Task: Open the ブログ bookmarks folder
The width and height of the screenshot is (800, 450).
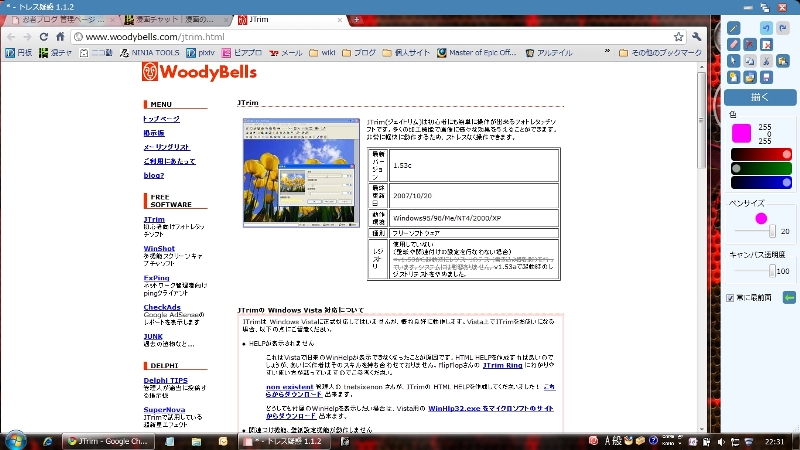Action: pos(359,53)
